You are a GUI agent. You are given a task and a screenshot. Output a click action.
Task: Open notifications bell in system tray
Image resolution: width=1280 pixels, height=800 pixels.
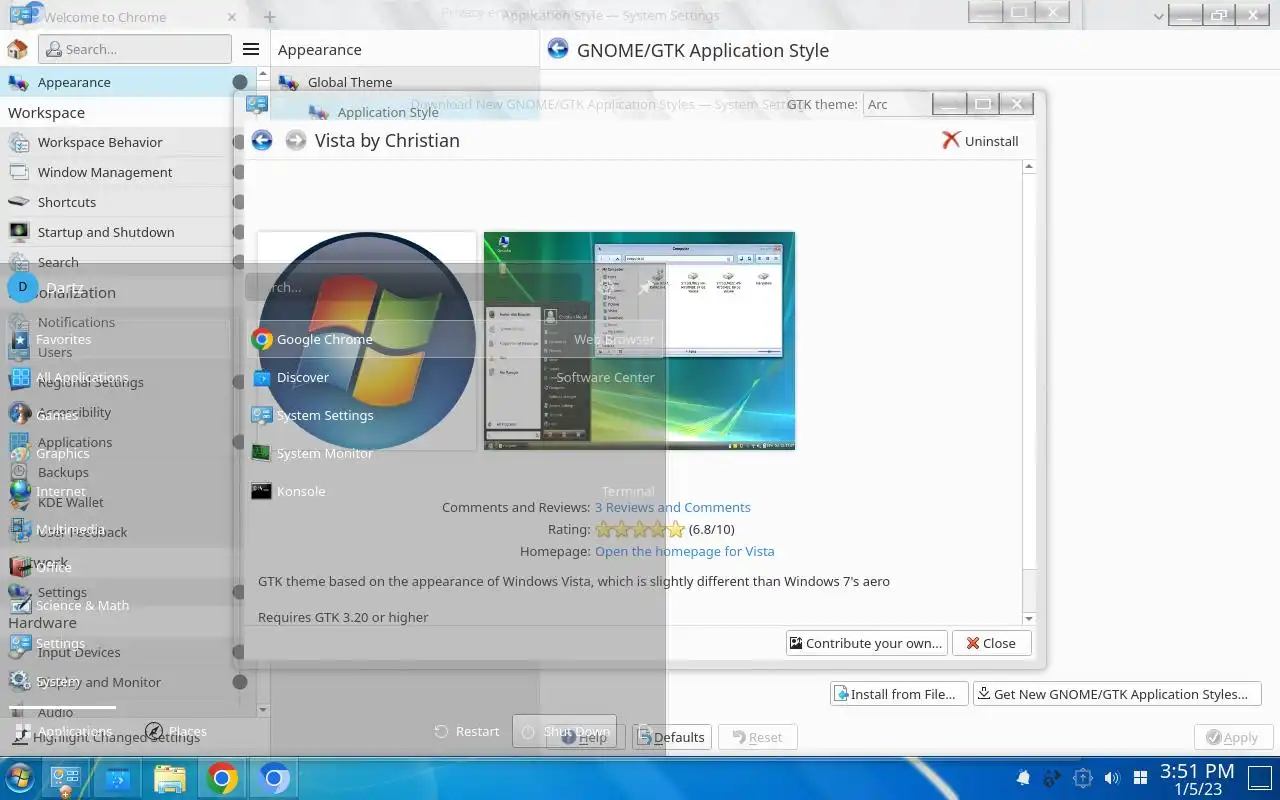pos(1023,778)
